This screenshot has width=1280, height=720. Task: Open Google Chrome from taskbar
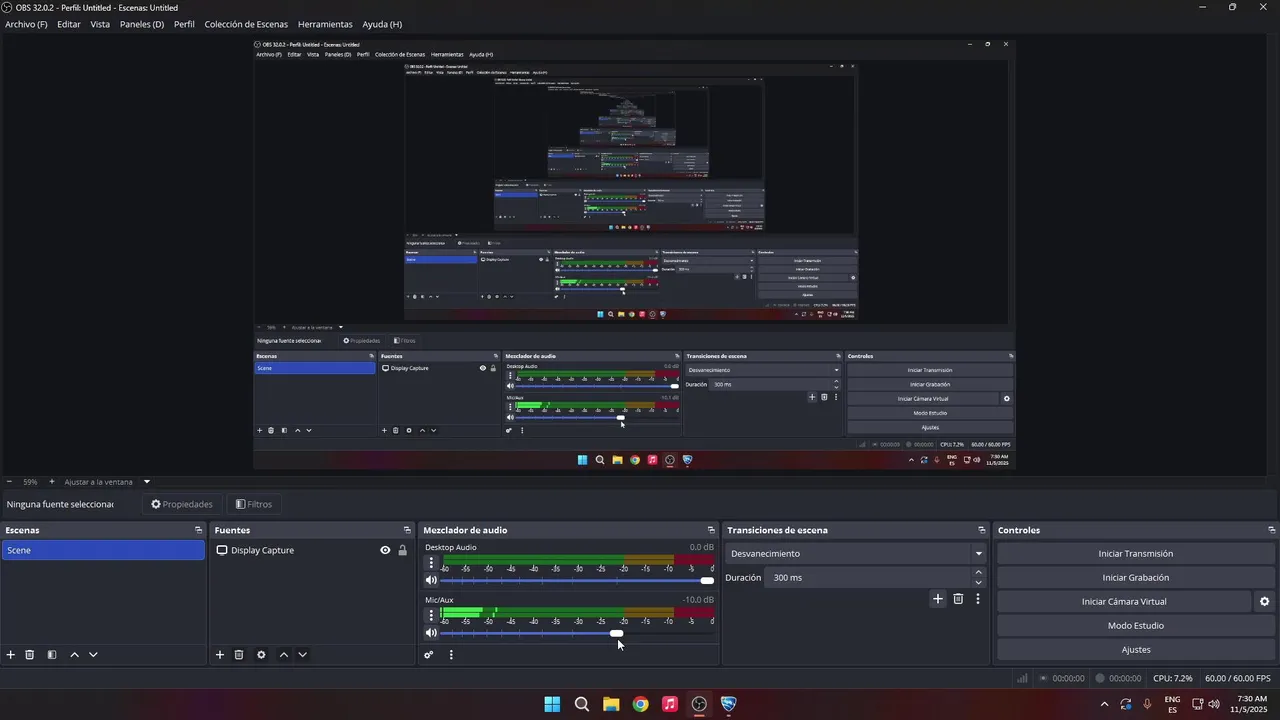640,704
